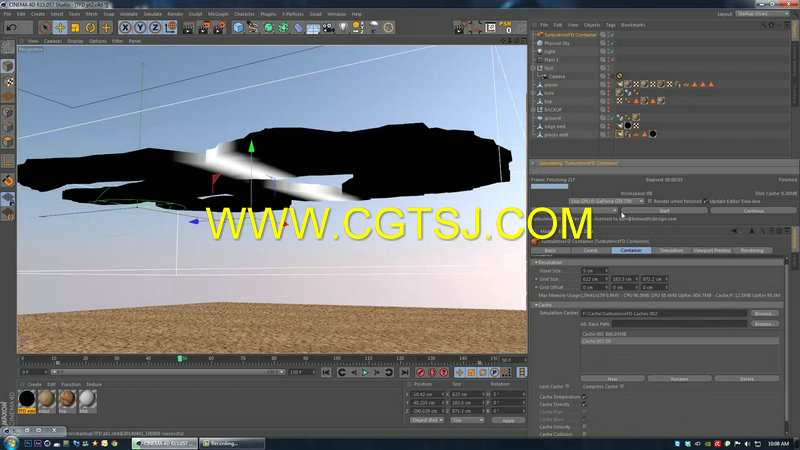800x450 pixels.
Task: Toggle the X axis lock
Action: tap(125, 28)
